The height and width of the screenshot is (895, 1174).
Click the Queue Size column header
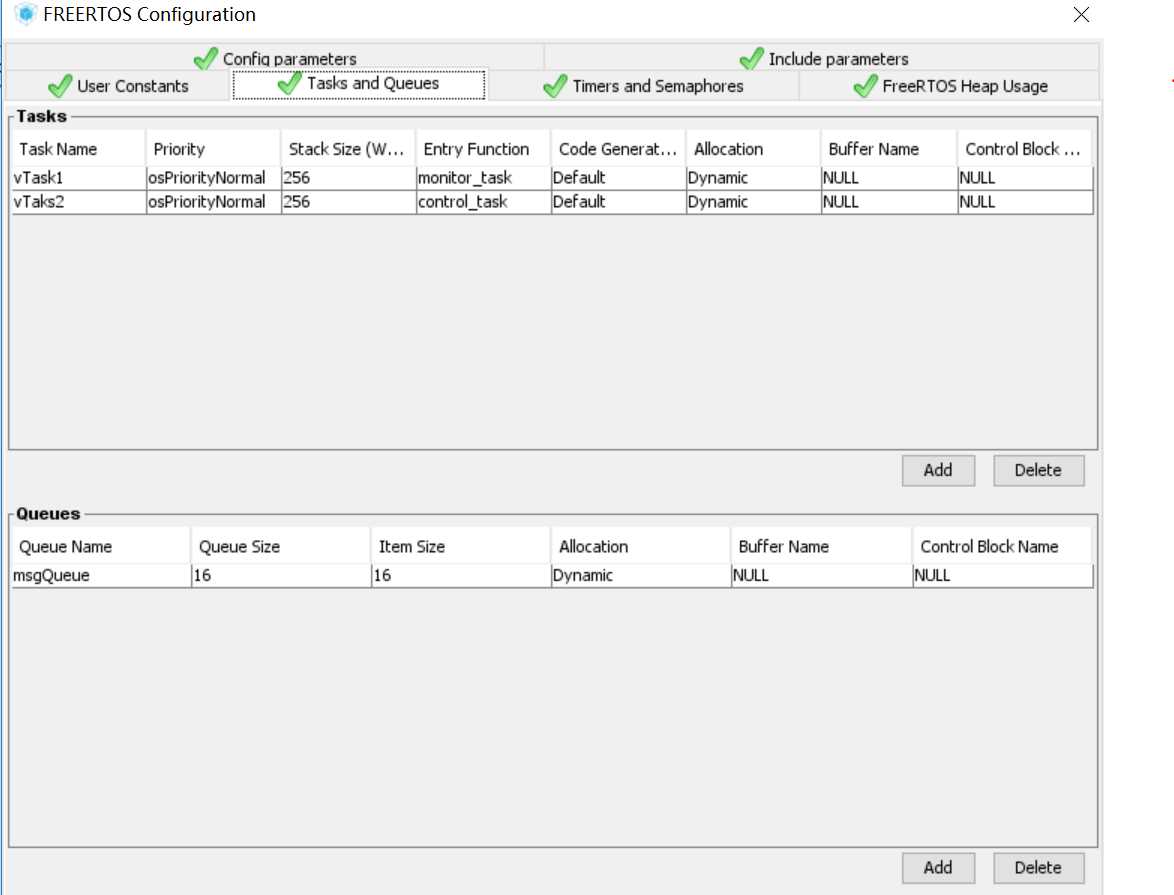click(x=281, y=547)
